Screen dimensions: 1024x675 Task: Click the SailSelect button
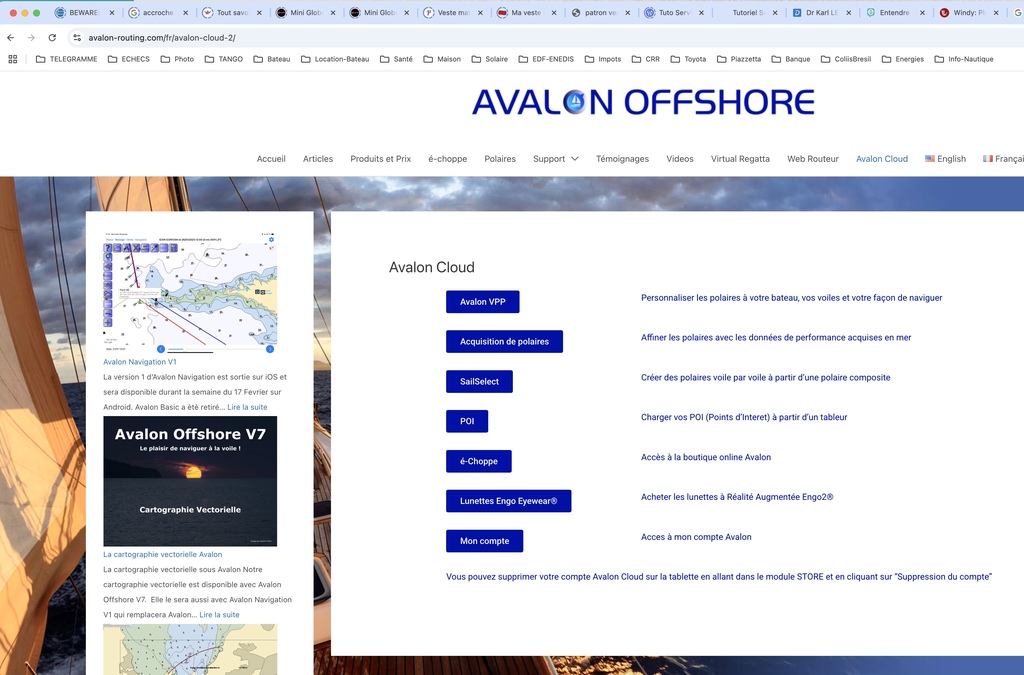[x=479, y=381]
